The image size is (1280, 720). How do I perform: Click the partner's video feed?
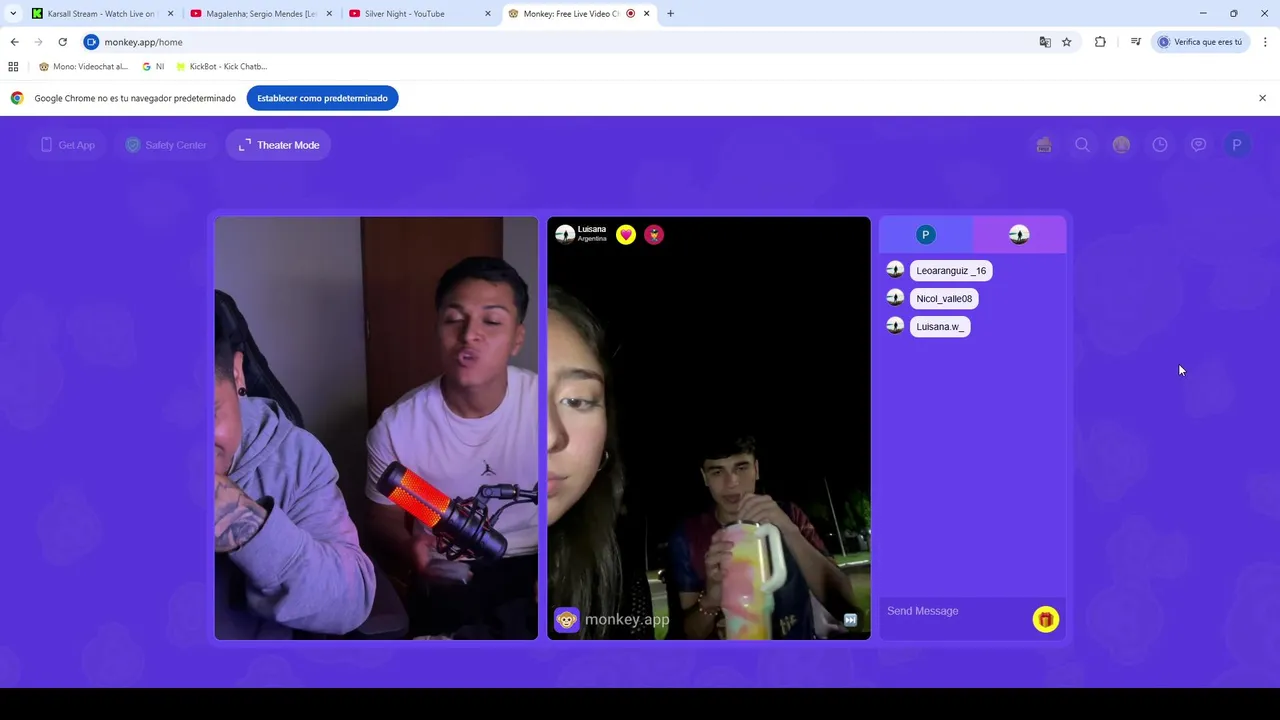click(709, 428)
